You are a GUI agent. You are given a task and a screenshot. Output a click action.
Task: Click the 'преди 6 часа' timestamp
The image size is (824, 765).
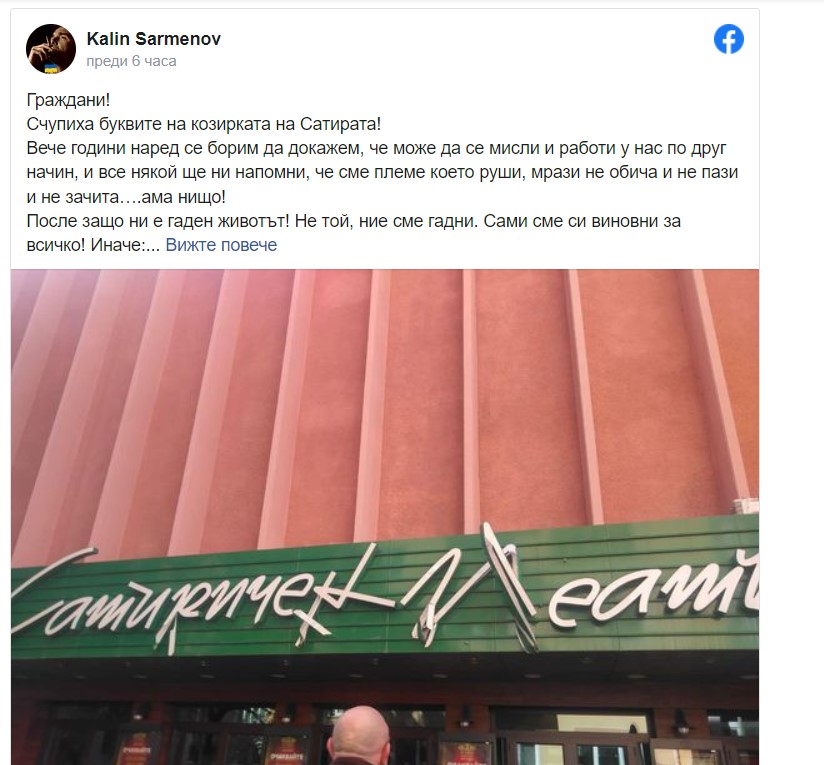(x=131, y=61)
